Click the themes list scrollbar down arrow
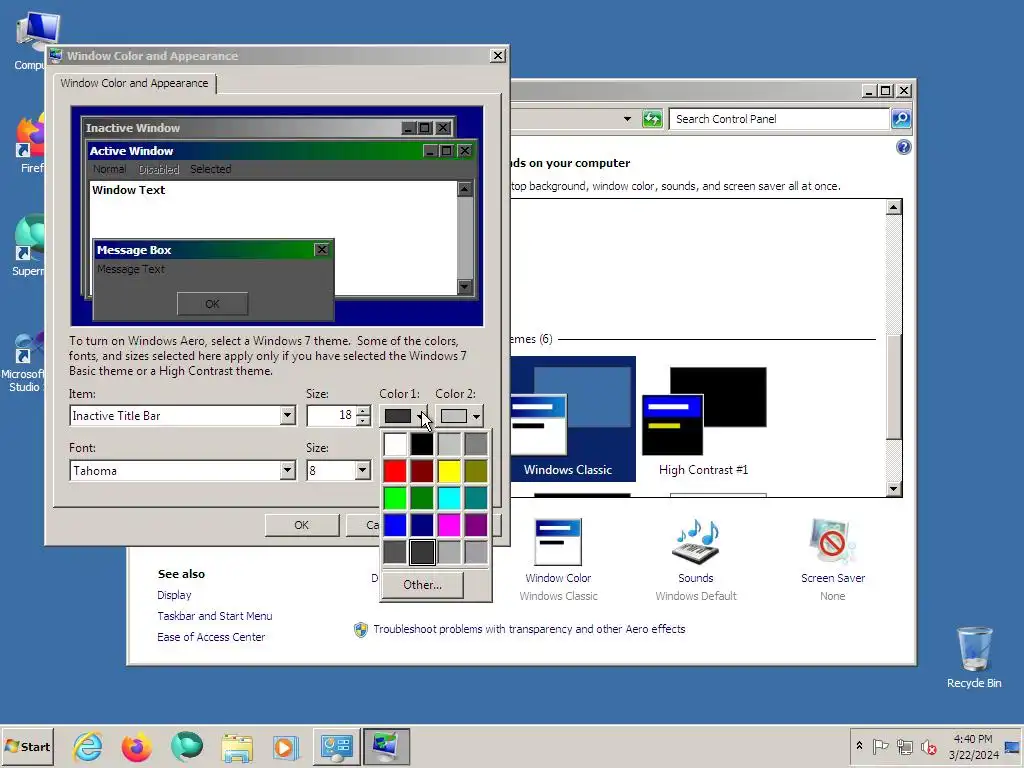Screen dimensions: 1024x768 pyautogui.click(x=893, y=488)
